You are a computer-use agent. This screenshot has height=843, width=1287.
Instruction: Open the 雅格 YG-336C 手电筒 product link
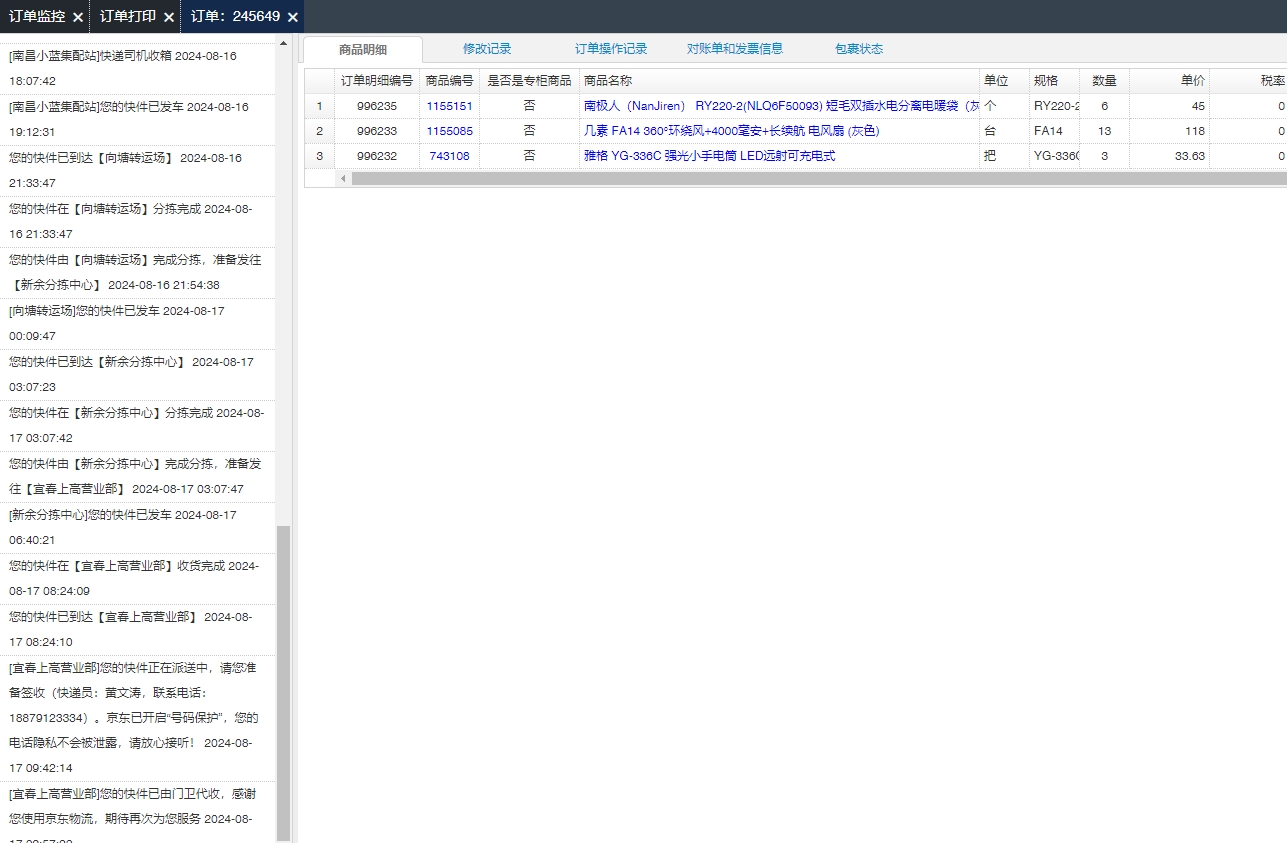(709, 155)
